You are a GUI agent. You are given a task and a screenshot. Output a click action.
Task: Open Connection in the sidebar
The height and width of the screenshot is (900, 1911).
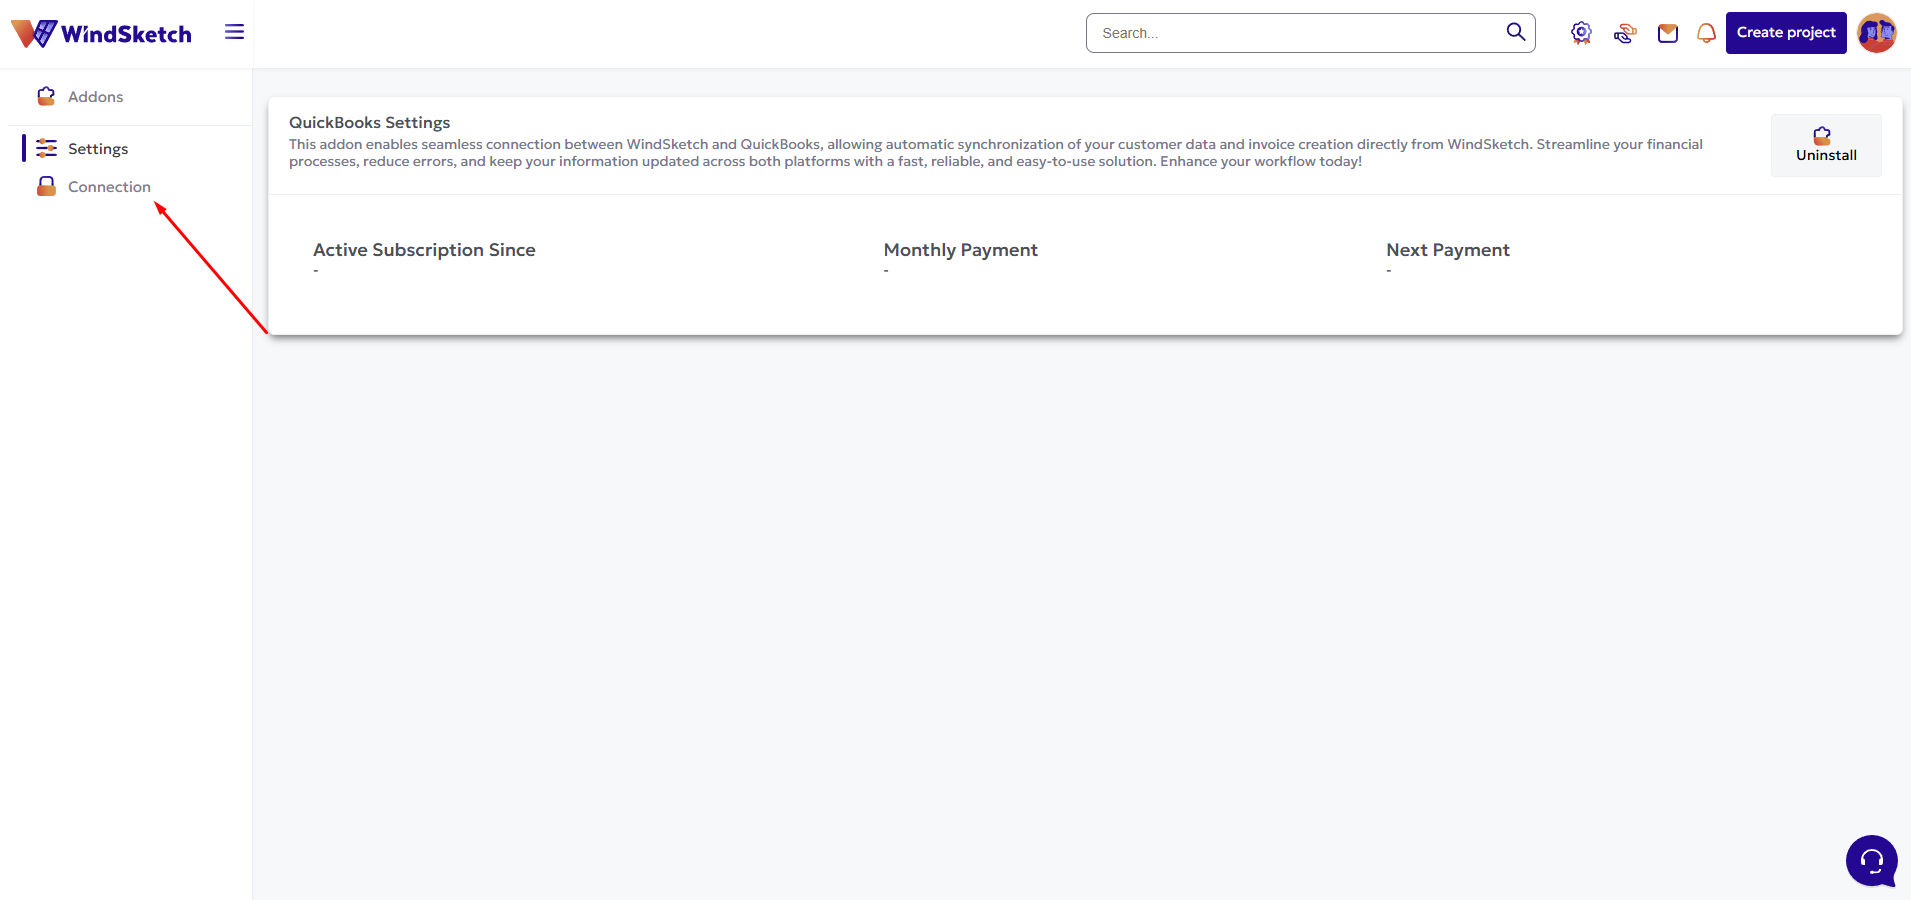tap(109, 187)
